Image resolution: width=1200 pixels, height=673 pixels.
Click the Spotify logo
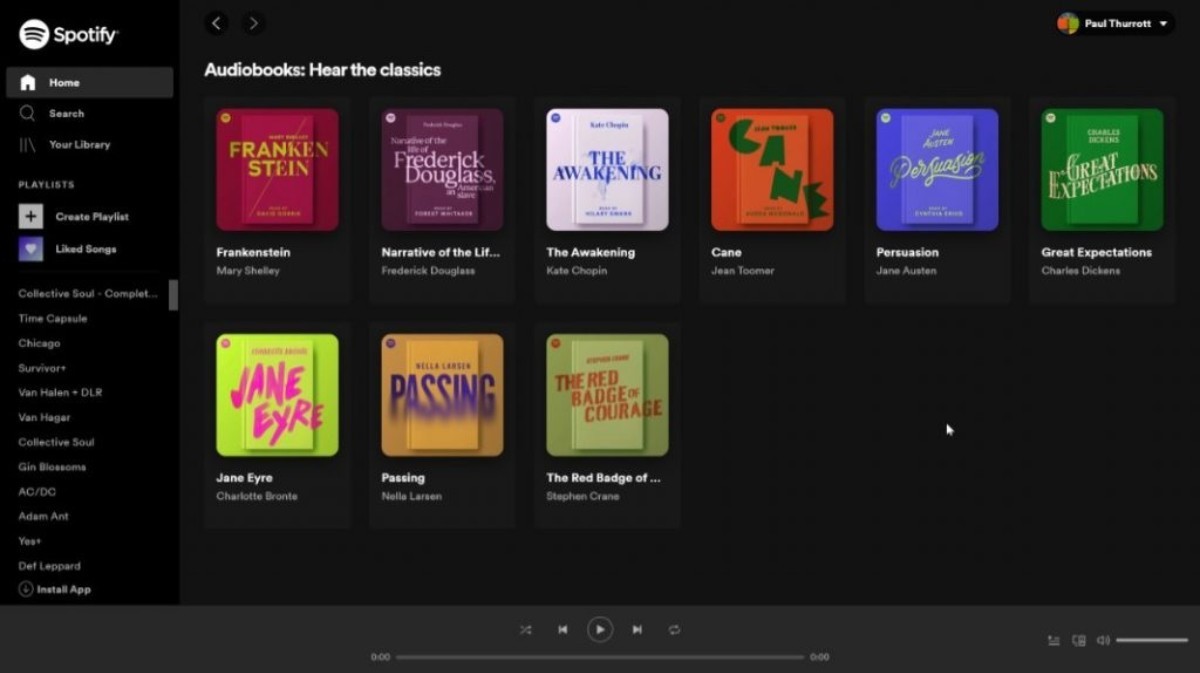click(x=68, y=33)
